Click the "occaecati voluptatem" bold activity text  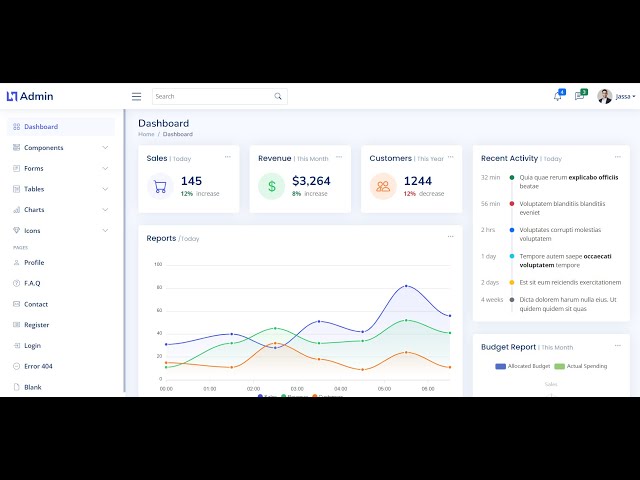tap(565, 261)
